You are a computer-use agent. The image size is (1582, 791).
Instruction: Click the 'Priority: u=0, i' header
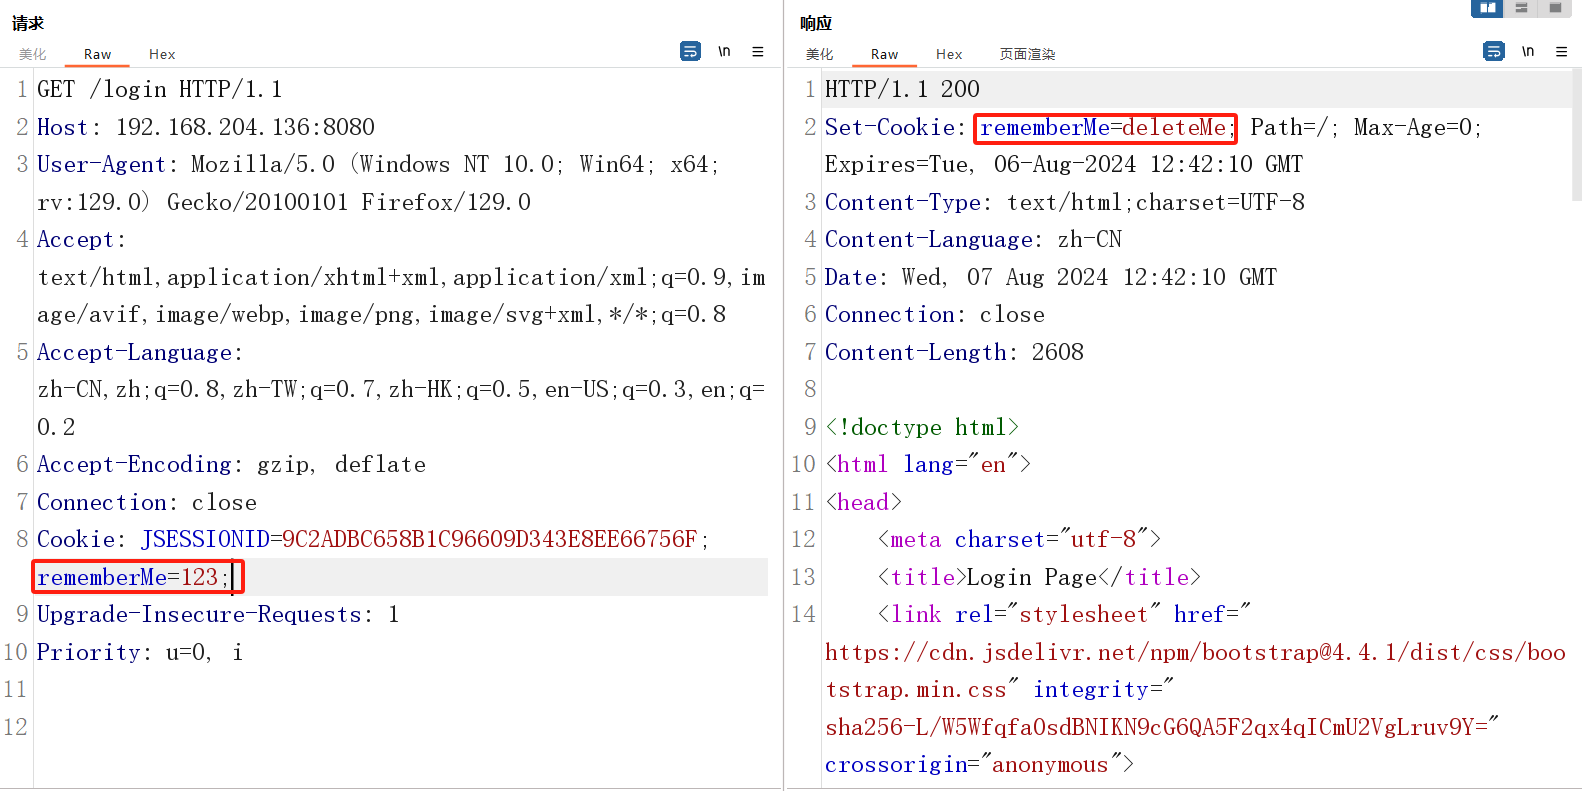point(140,652)
